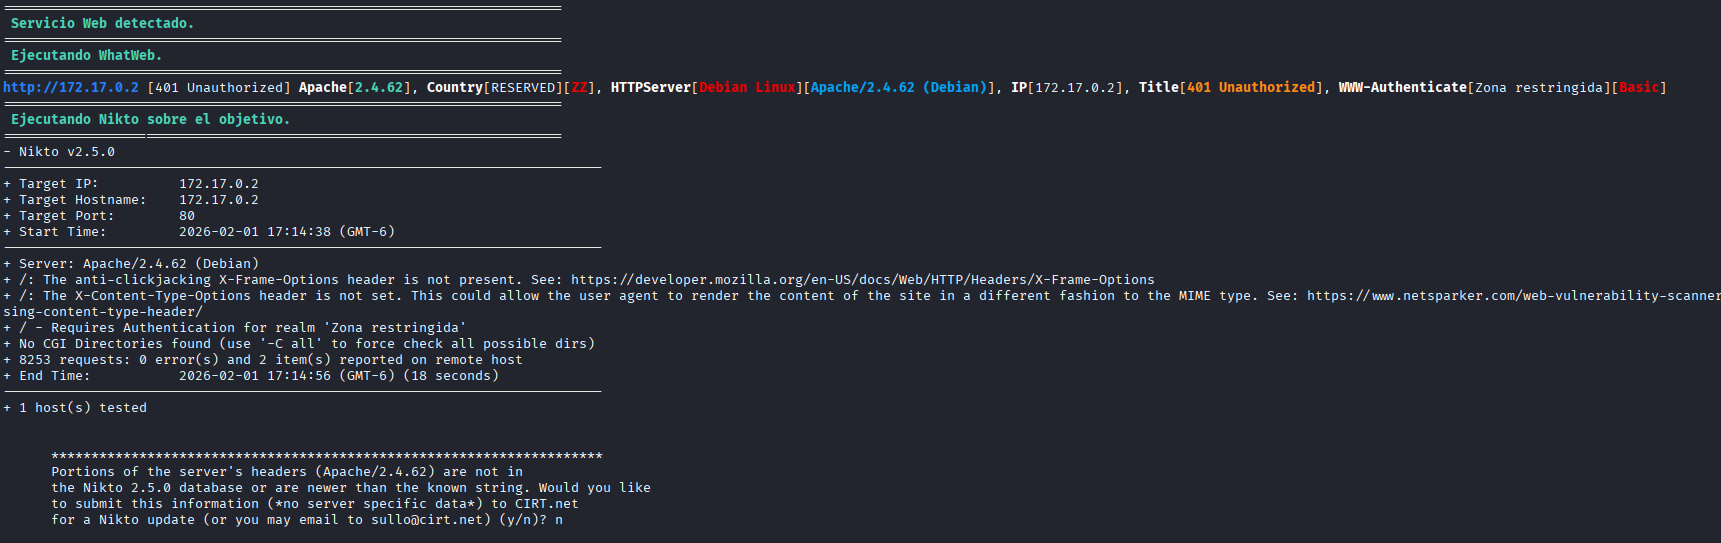Viewport: 1721px width, 543px height.
Task: Open the netsparker.com vulnerability scanner link
Action: pyautogui.click(x=1512, y=296)
